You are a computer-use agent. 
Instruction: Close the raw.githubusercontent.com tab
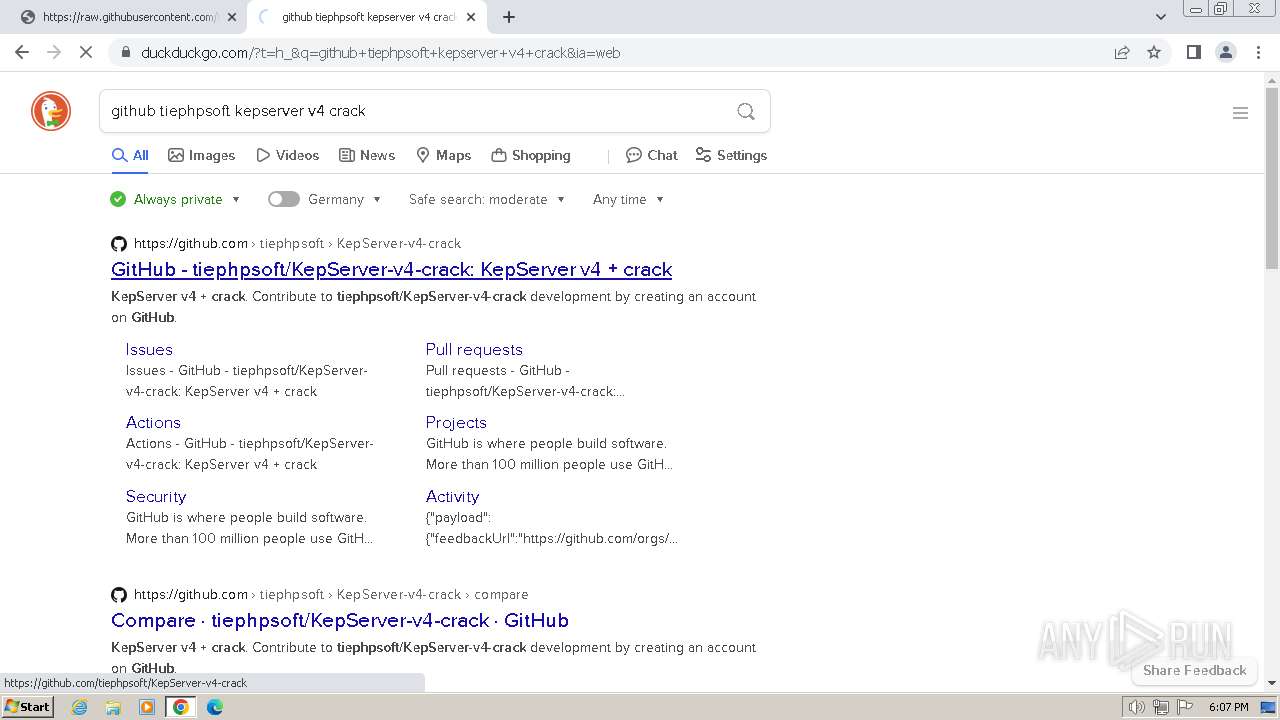coord(232,17)
